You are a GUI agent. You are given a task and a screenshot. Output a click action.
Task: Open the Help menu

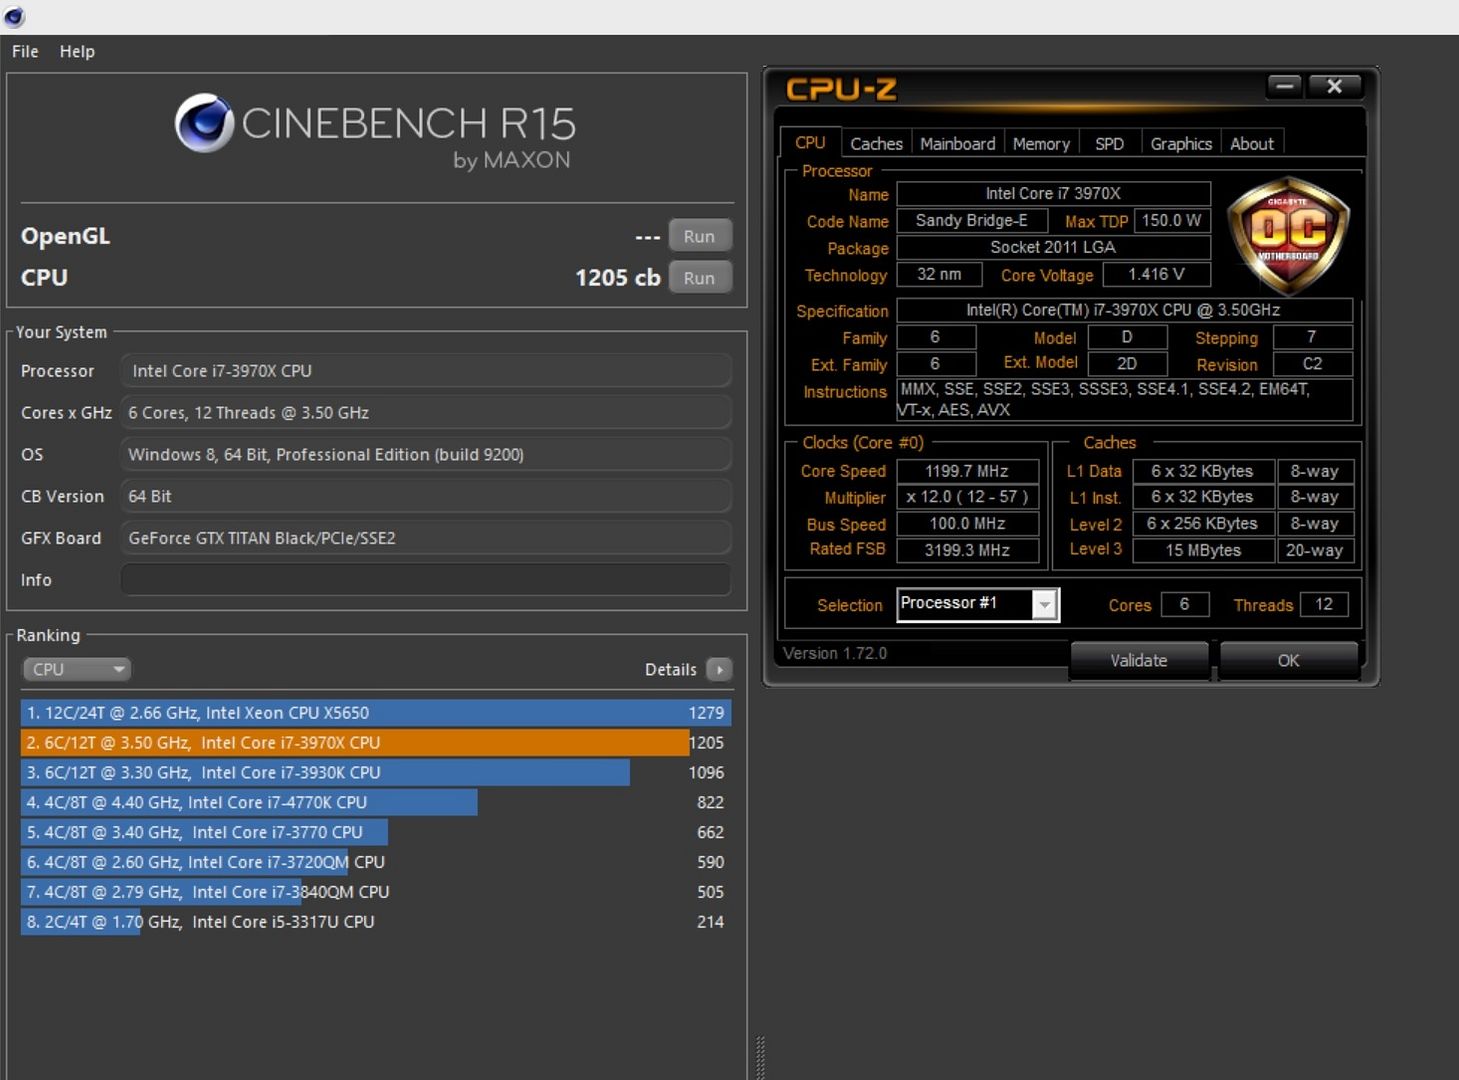coord(77,51)
